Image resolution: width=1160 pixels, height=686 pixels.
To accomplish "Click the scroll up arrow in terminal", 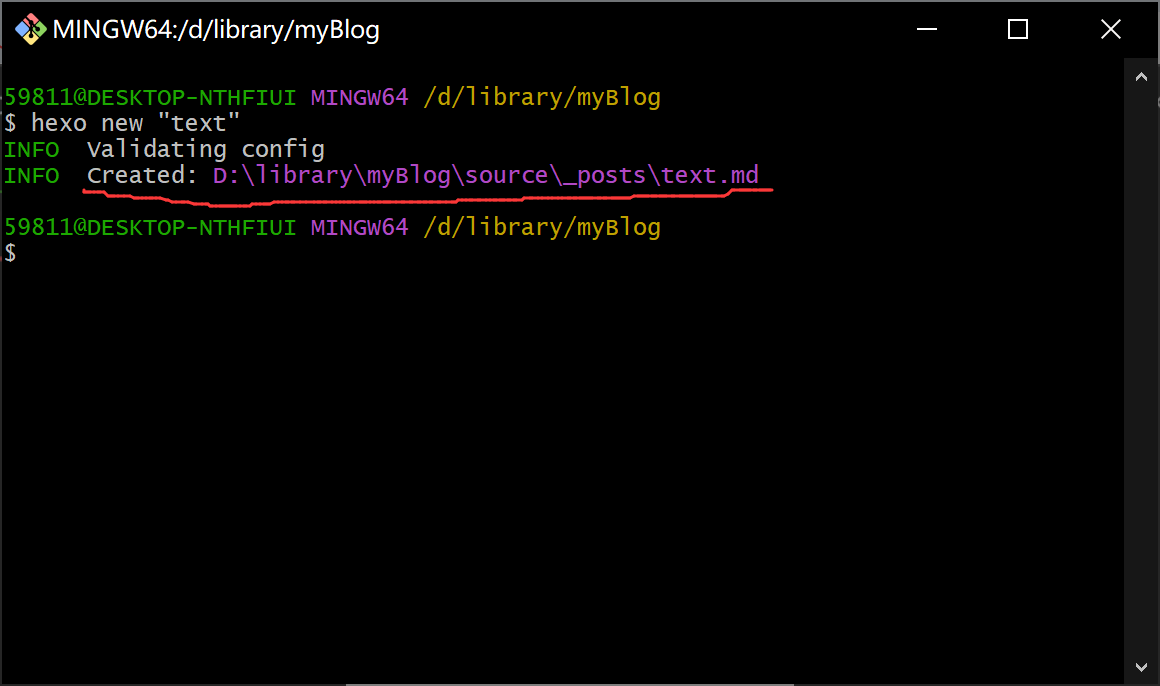I will [1142, 77].
